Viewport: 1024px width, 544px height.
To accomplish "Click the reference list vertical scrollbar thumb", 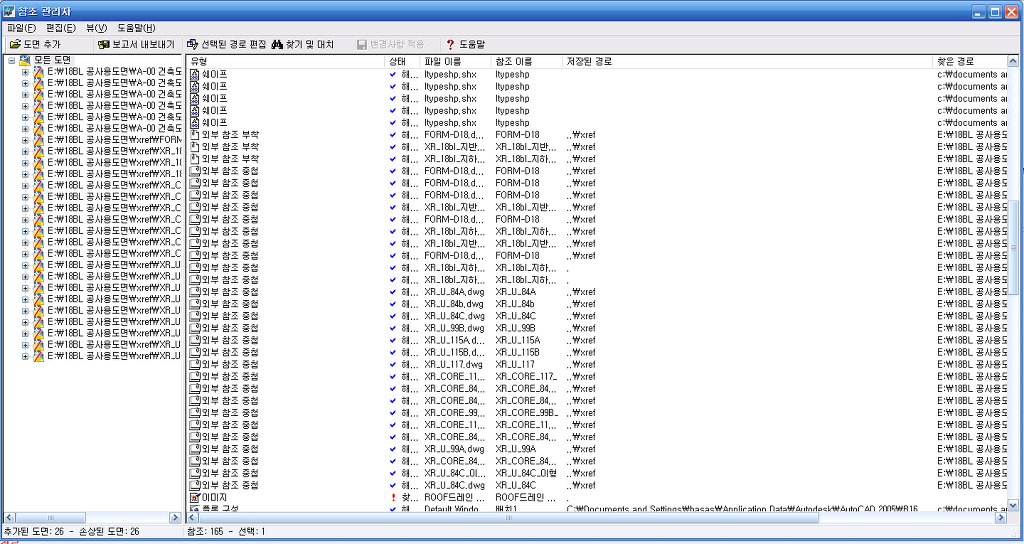I will point(1013,246).
